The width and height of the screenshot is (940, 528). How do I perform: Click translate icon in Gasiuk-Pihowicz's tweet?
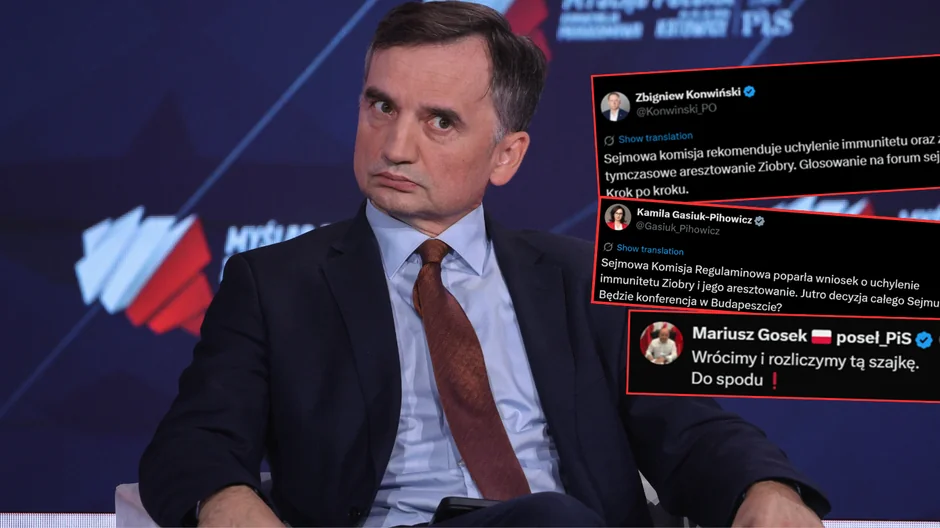608,247
